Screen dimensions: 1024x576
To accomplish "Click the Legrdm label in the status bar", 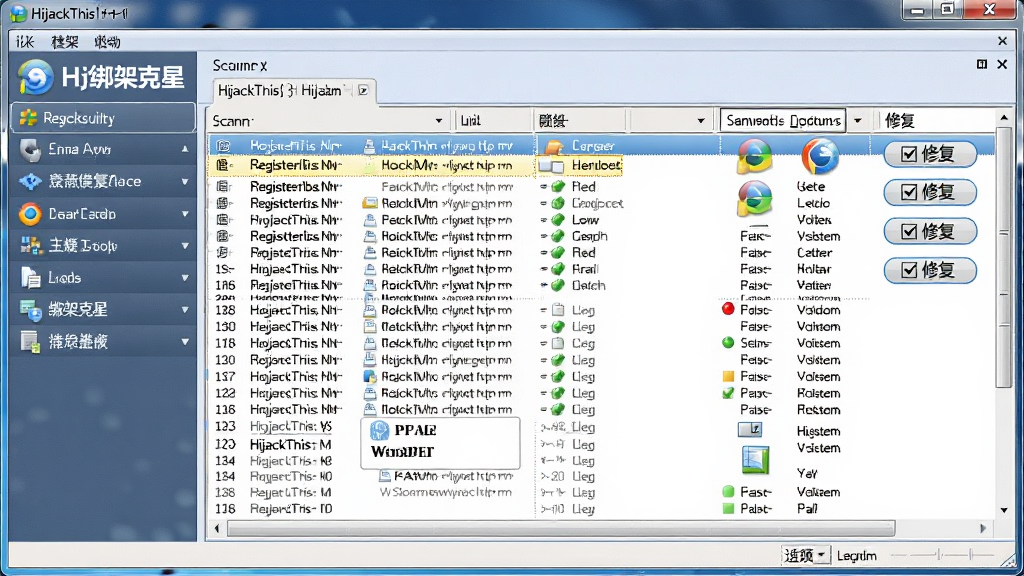I will click(x=857, y=556).
